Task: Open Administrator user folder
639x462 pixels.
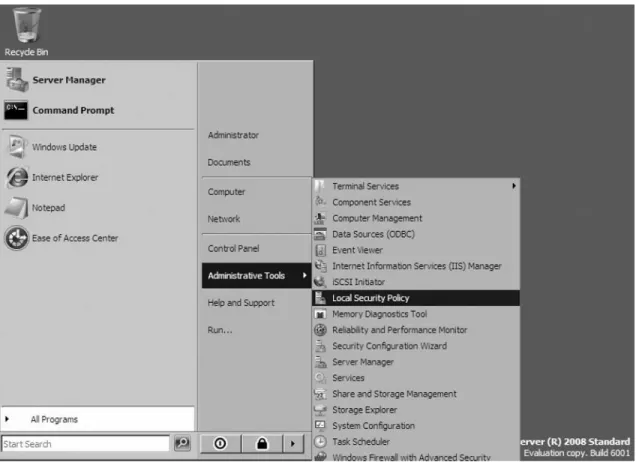Action: (x=233, y=135)
